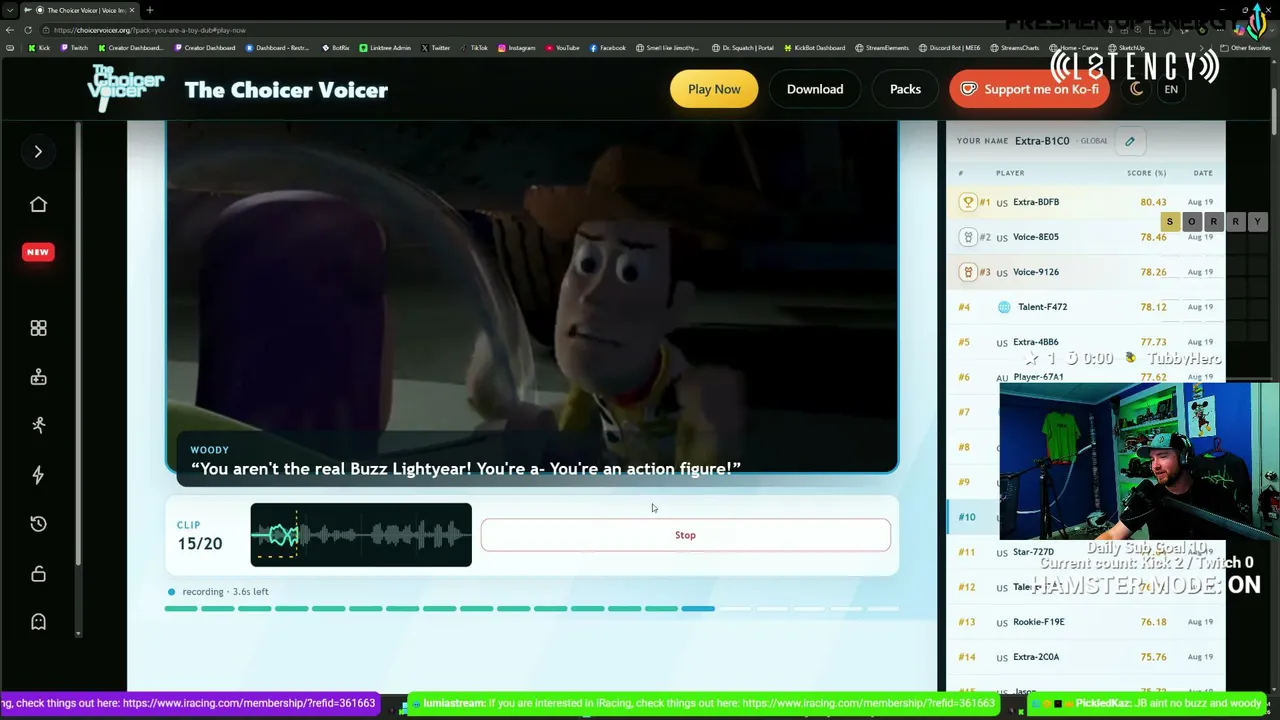Select leaderboard row Extra-4BB6
Viewport: 1280px width, 720px height.
click(1086, 342)
